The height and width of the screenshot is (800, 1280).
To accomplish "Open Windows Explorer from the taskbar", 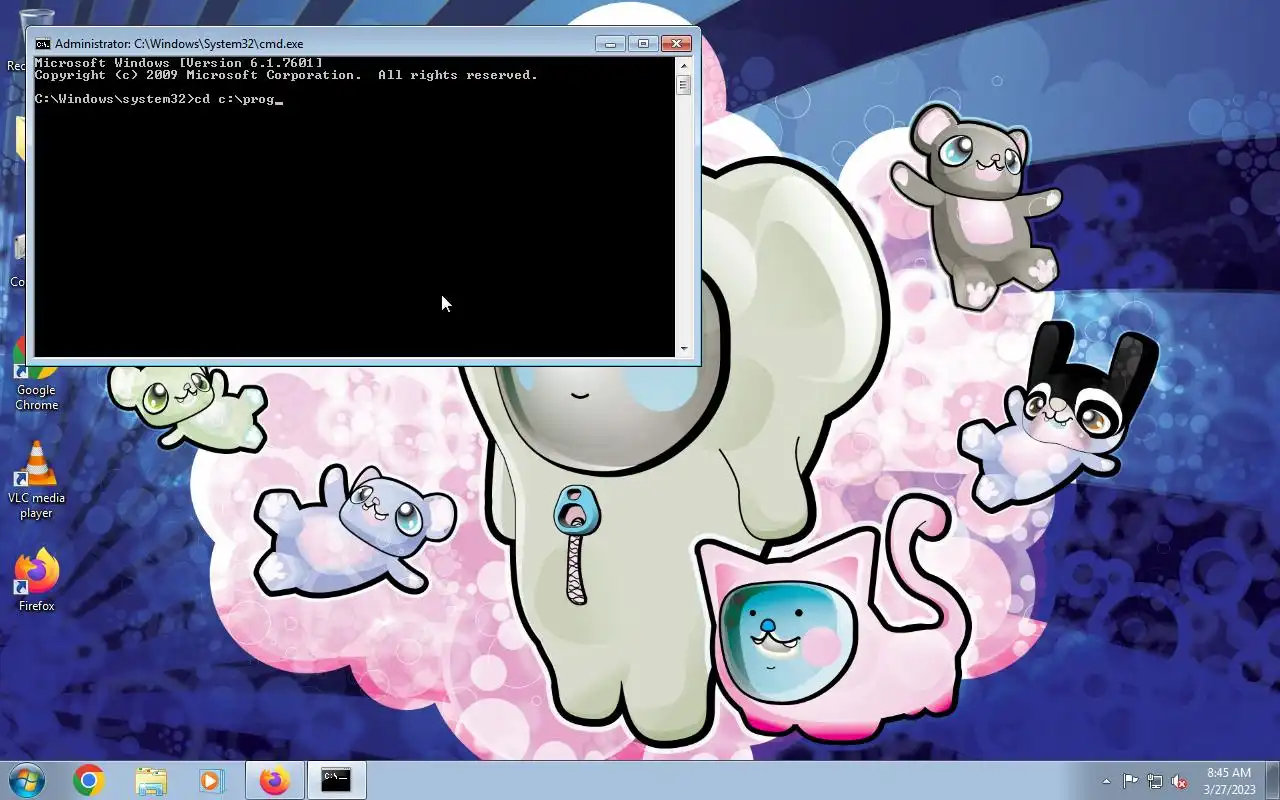I will 151,780.
